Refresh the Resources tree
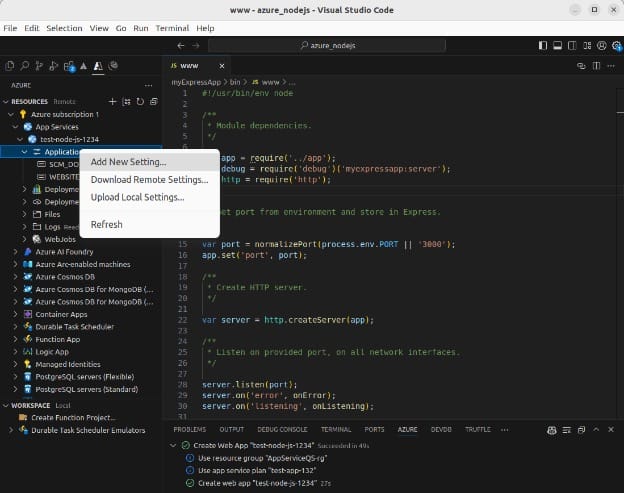Screen dimensions: 624x493 pyautogui.click(x=140, y=101)
